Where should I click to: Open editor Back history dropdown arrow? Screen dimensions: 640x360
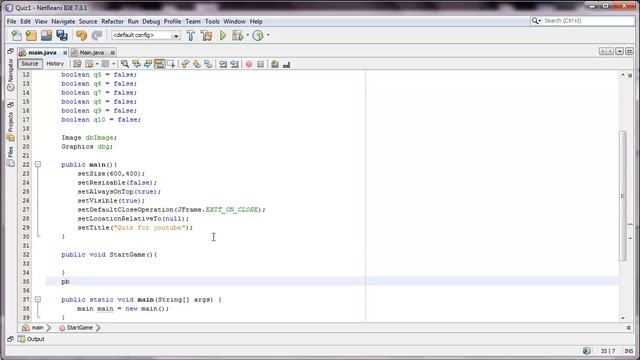97,64
